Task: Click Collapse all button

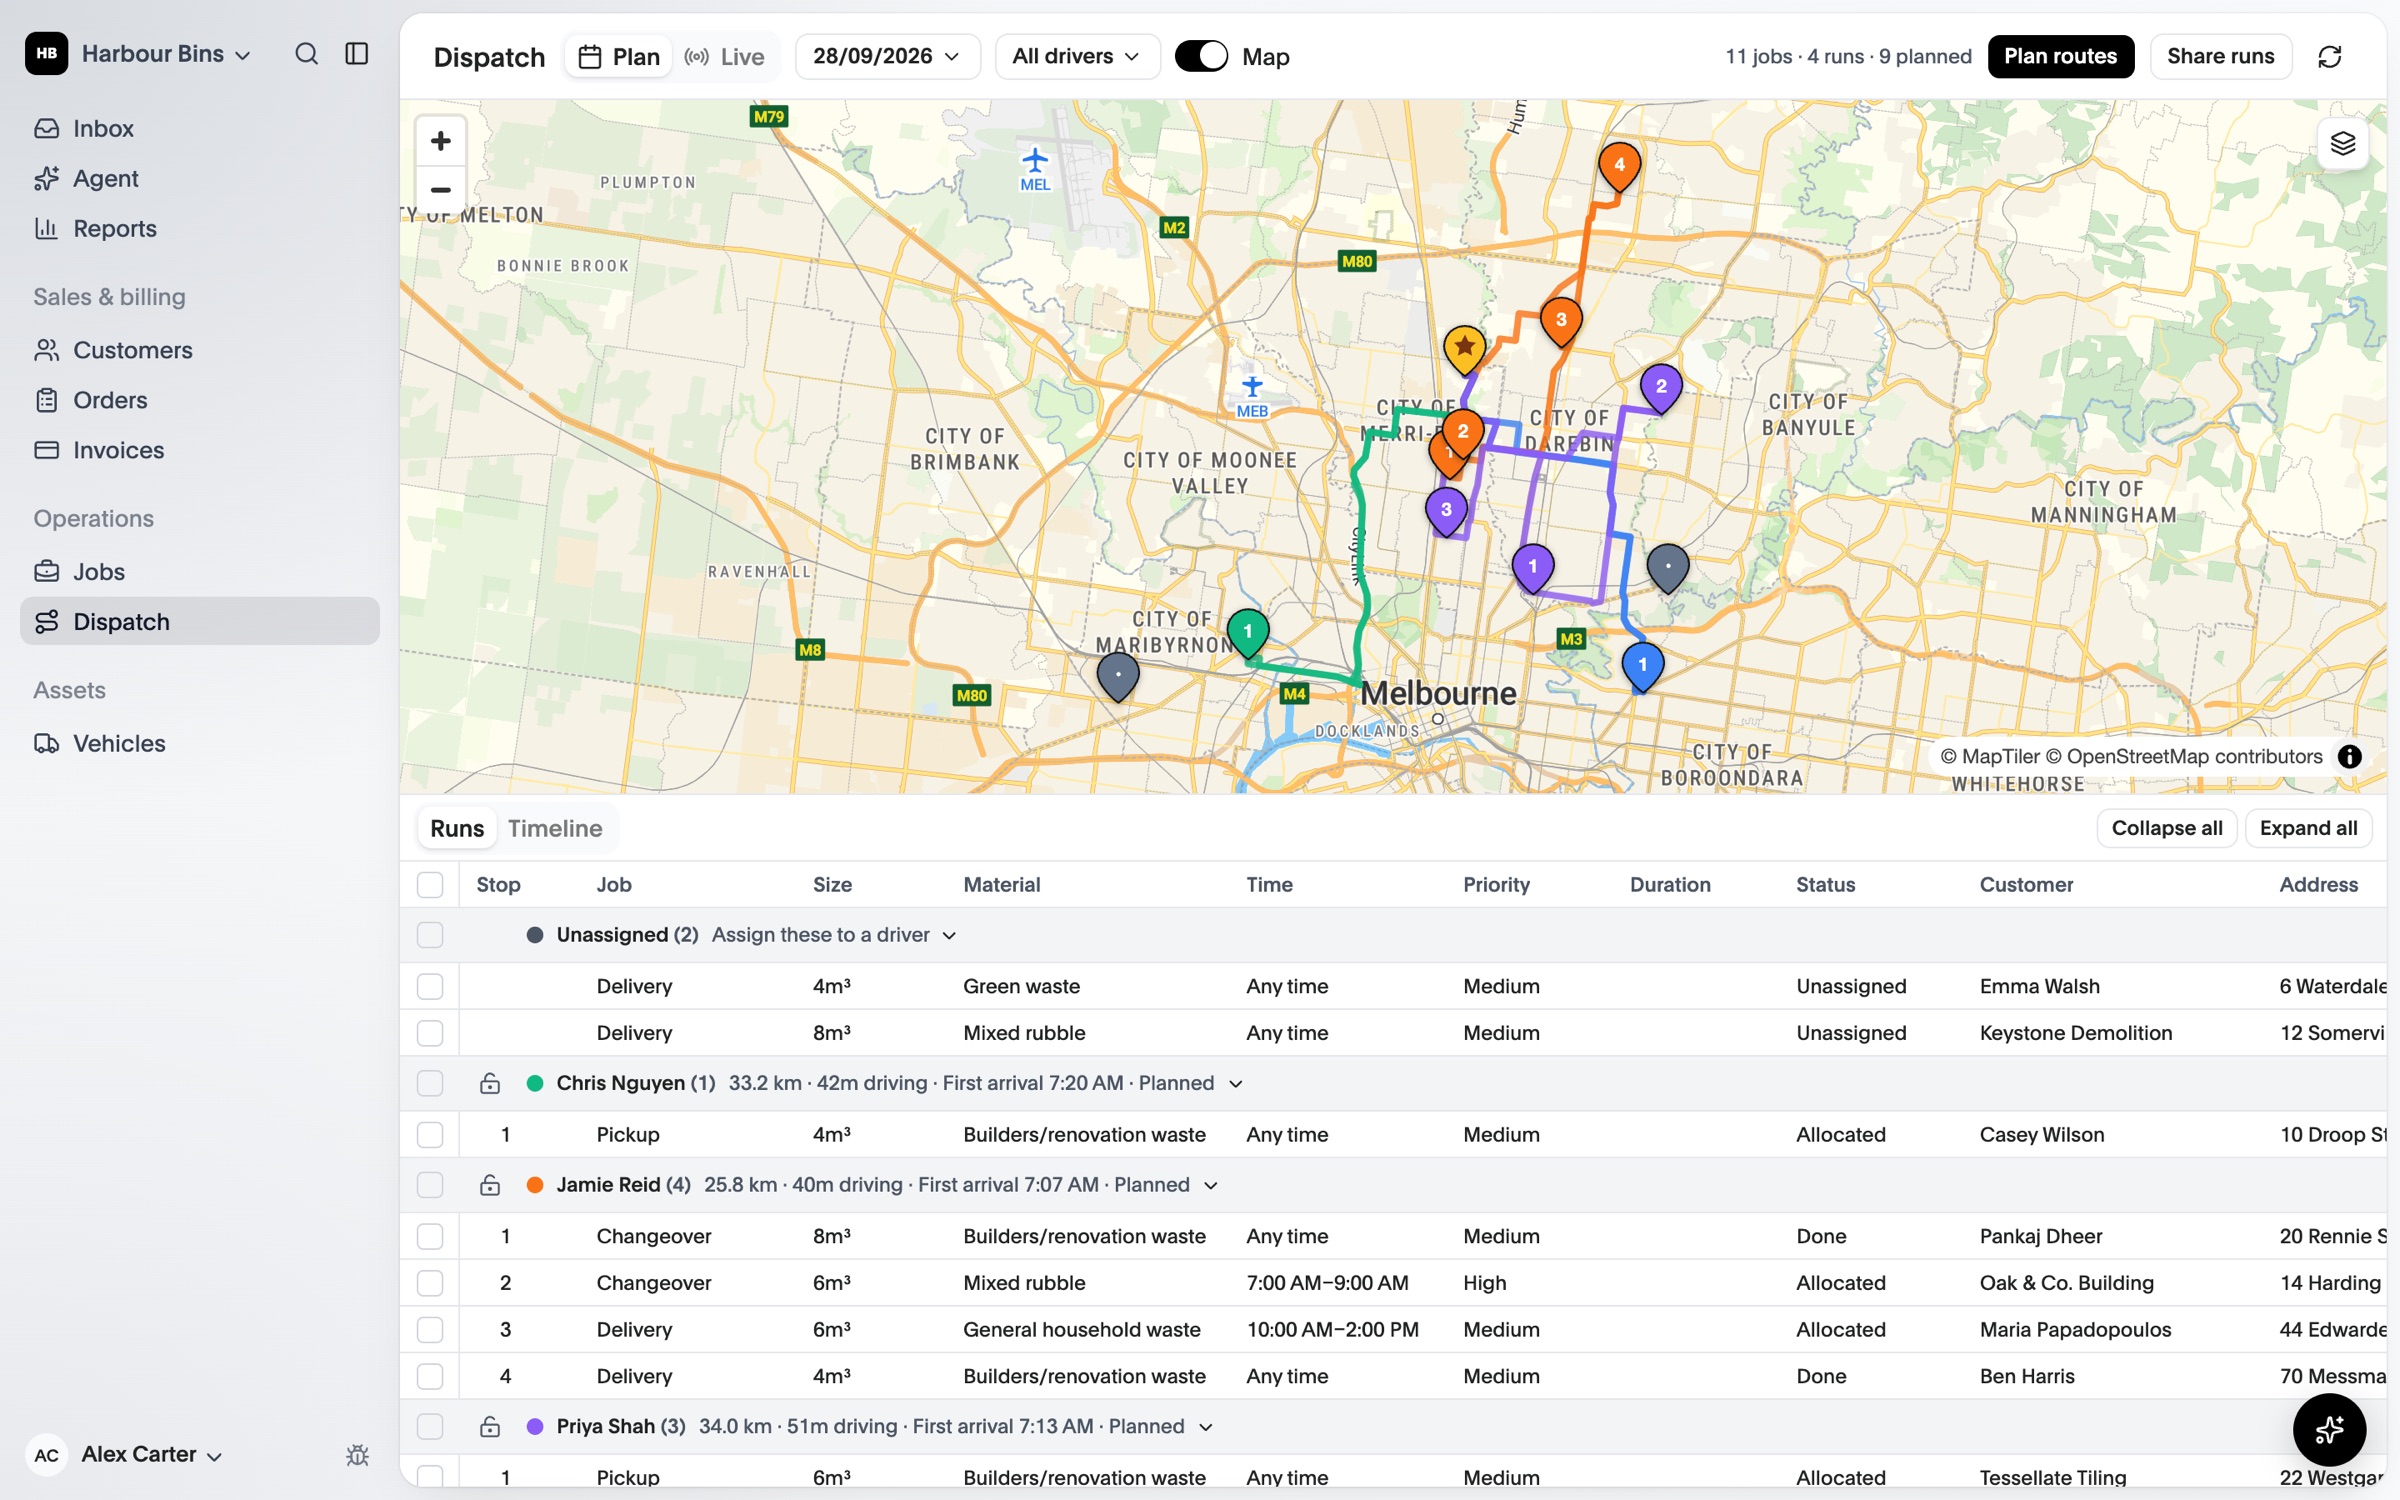Action: click(2166, 829)
